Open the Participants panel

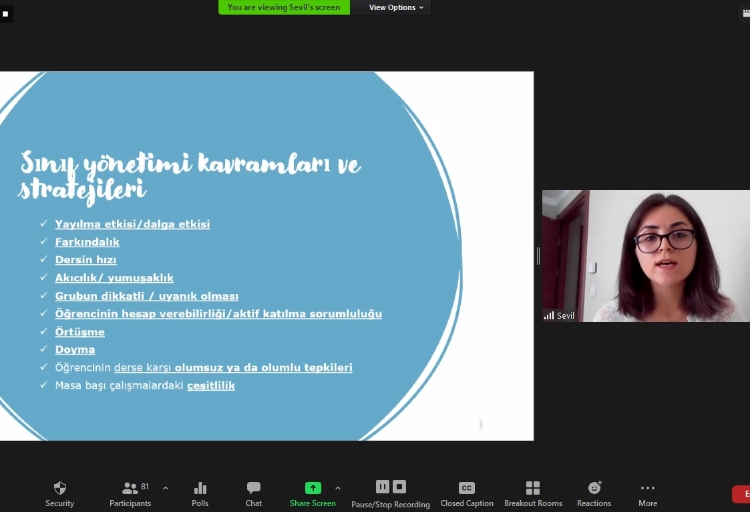pyautogui.click(x=130, y=488)
